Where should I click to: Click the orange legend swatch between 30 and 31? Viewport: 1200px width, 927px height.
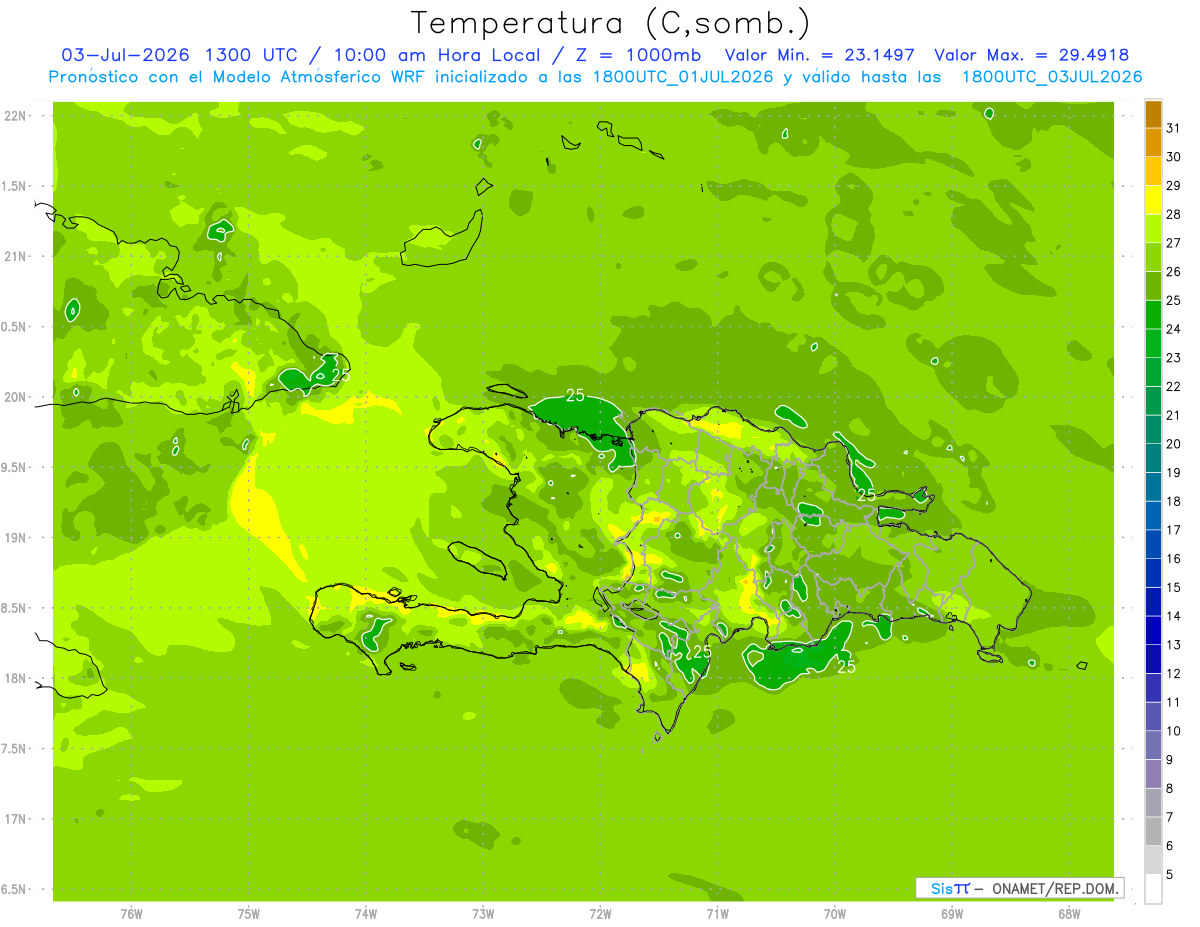(1153, 144)
